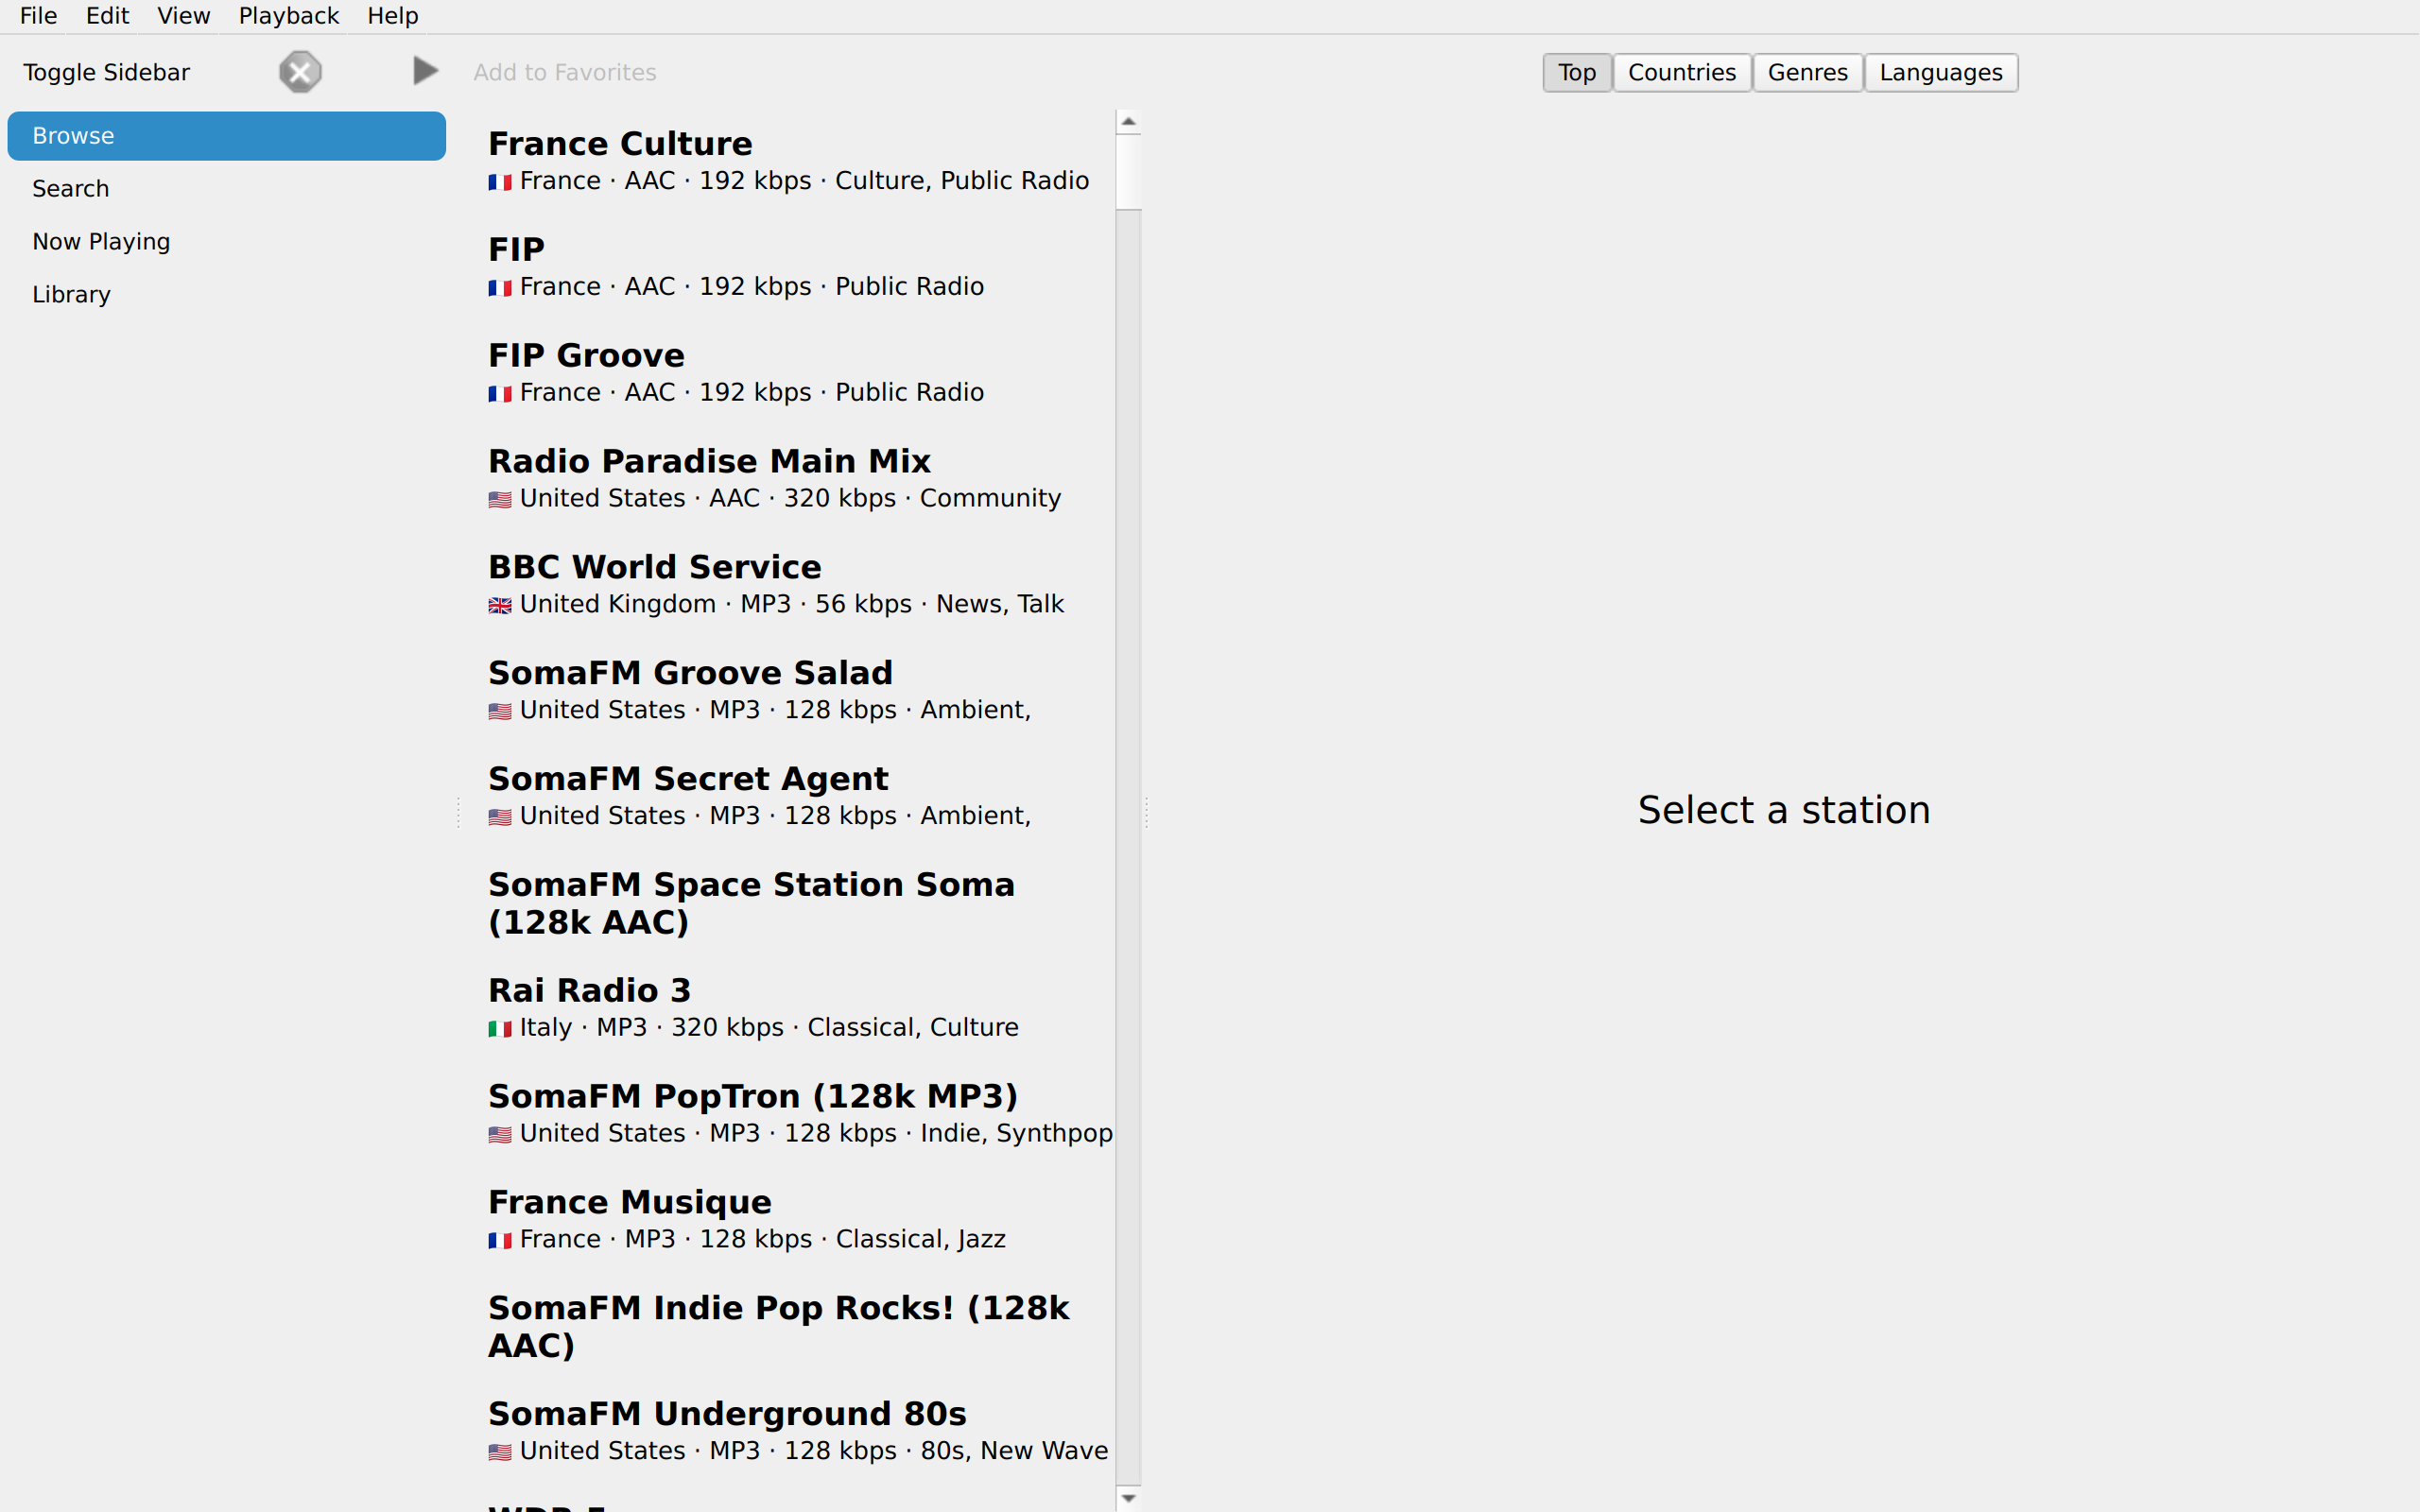Click the Italian flag under Rai Radio 3
2420x1512 pixels.
[x=500, y=1028]
